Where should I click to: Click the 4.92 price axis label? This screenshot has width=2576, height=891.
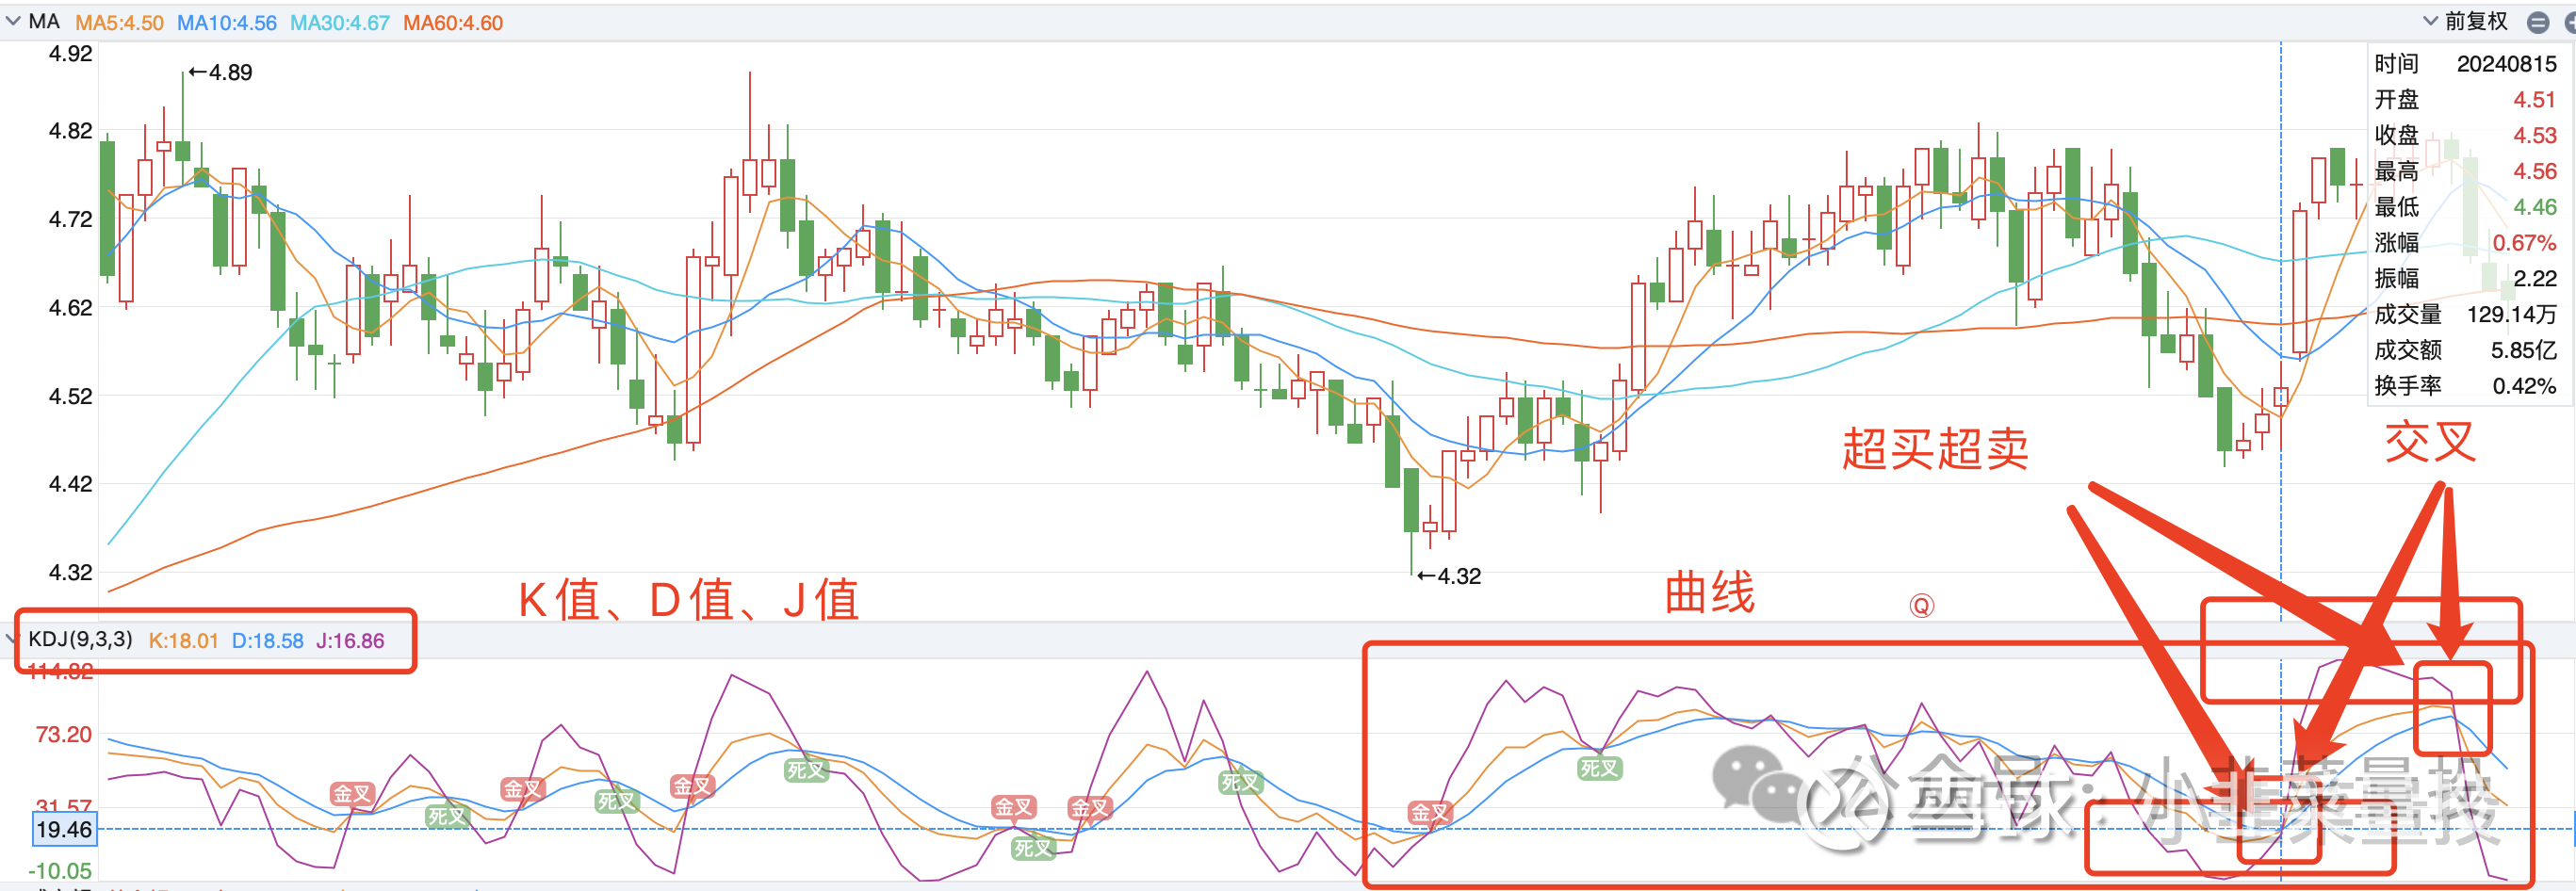pos(70,53)
